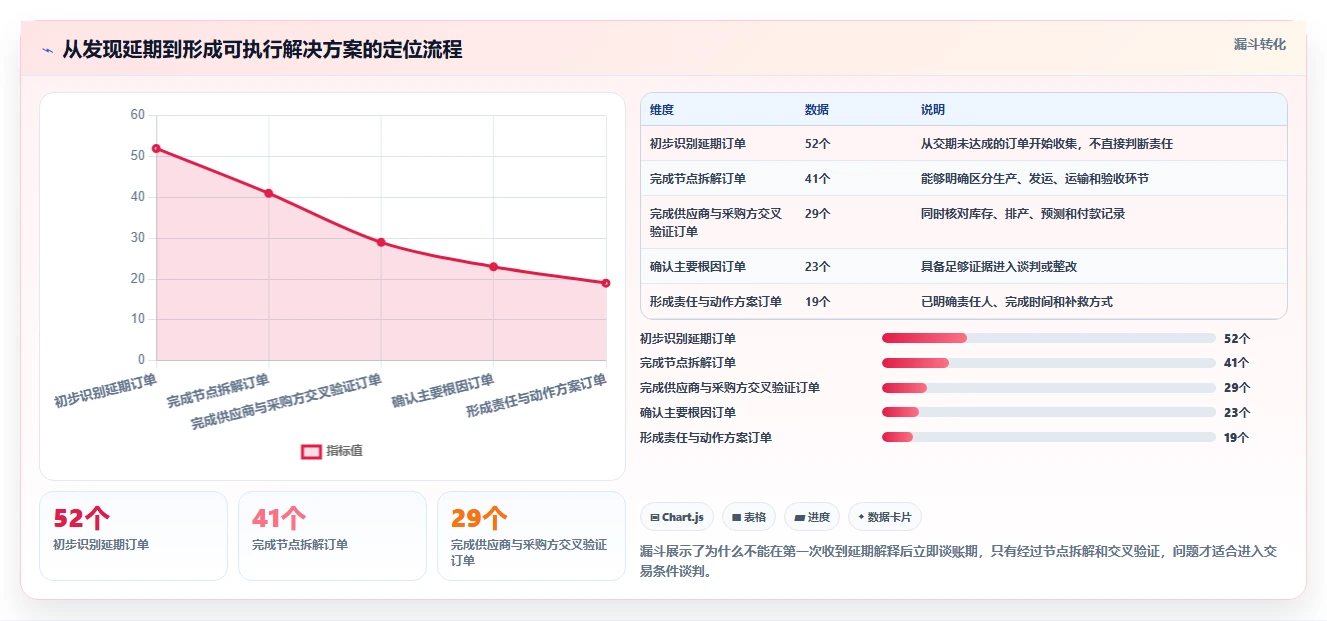This screenshot has width=1327, height=621.
Task: Click progress list value 52个
Action: (x=1237, y=339)
